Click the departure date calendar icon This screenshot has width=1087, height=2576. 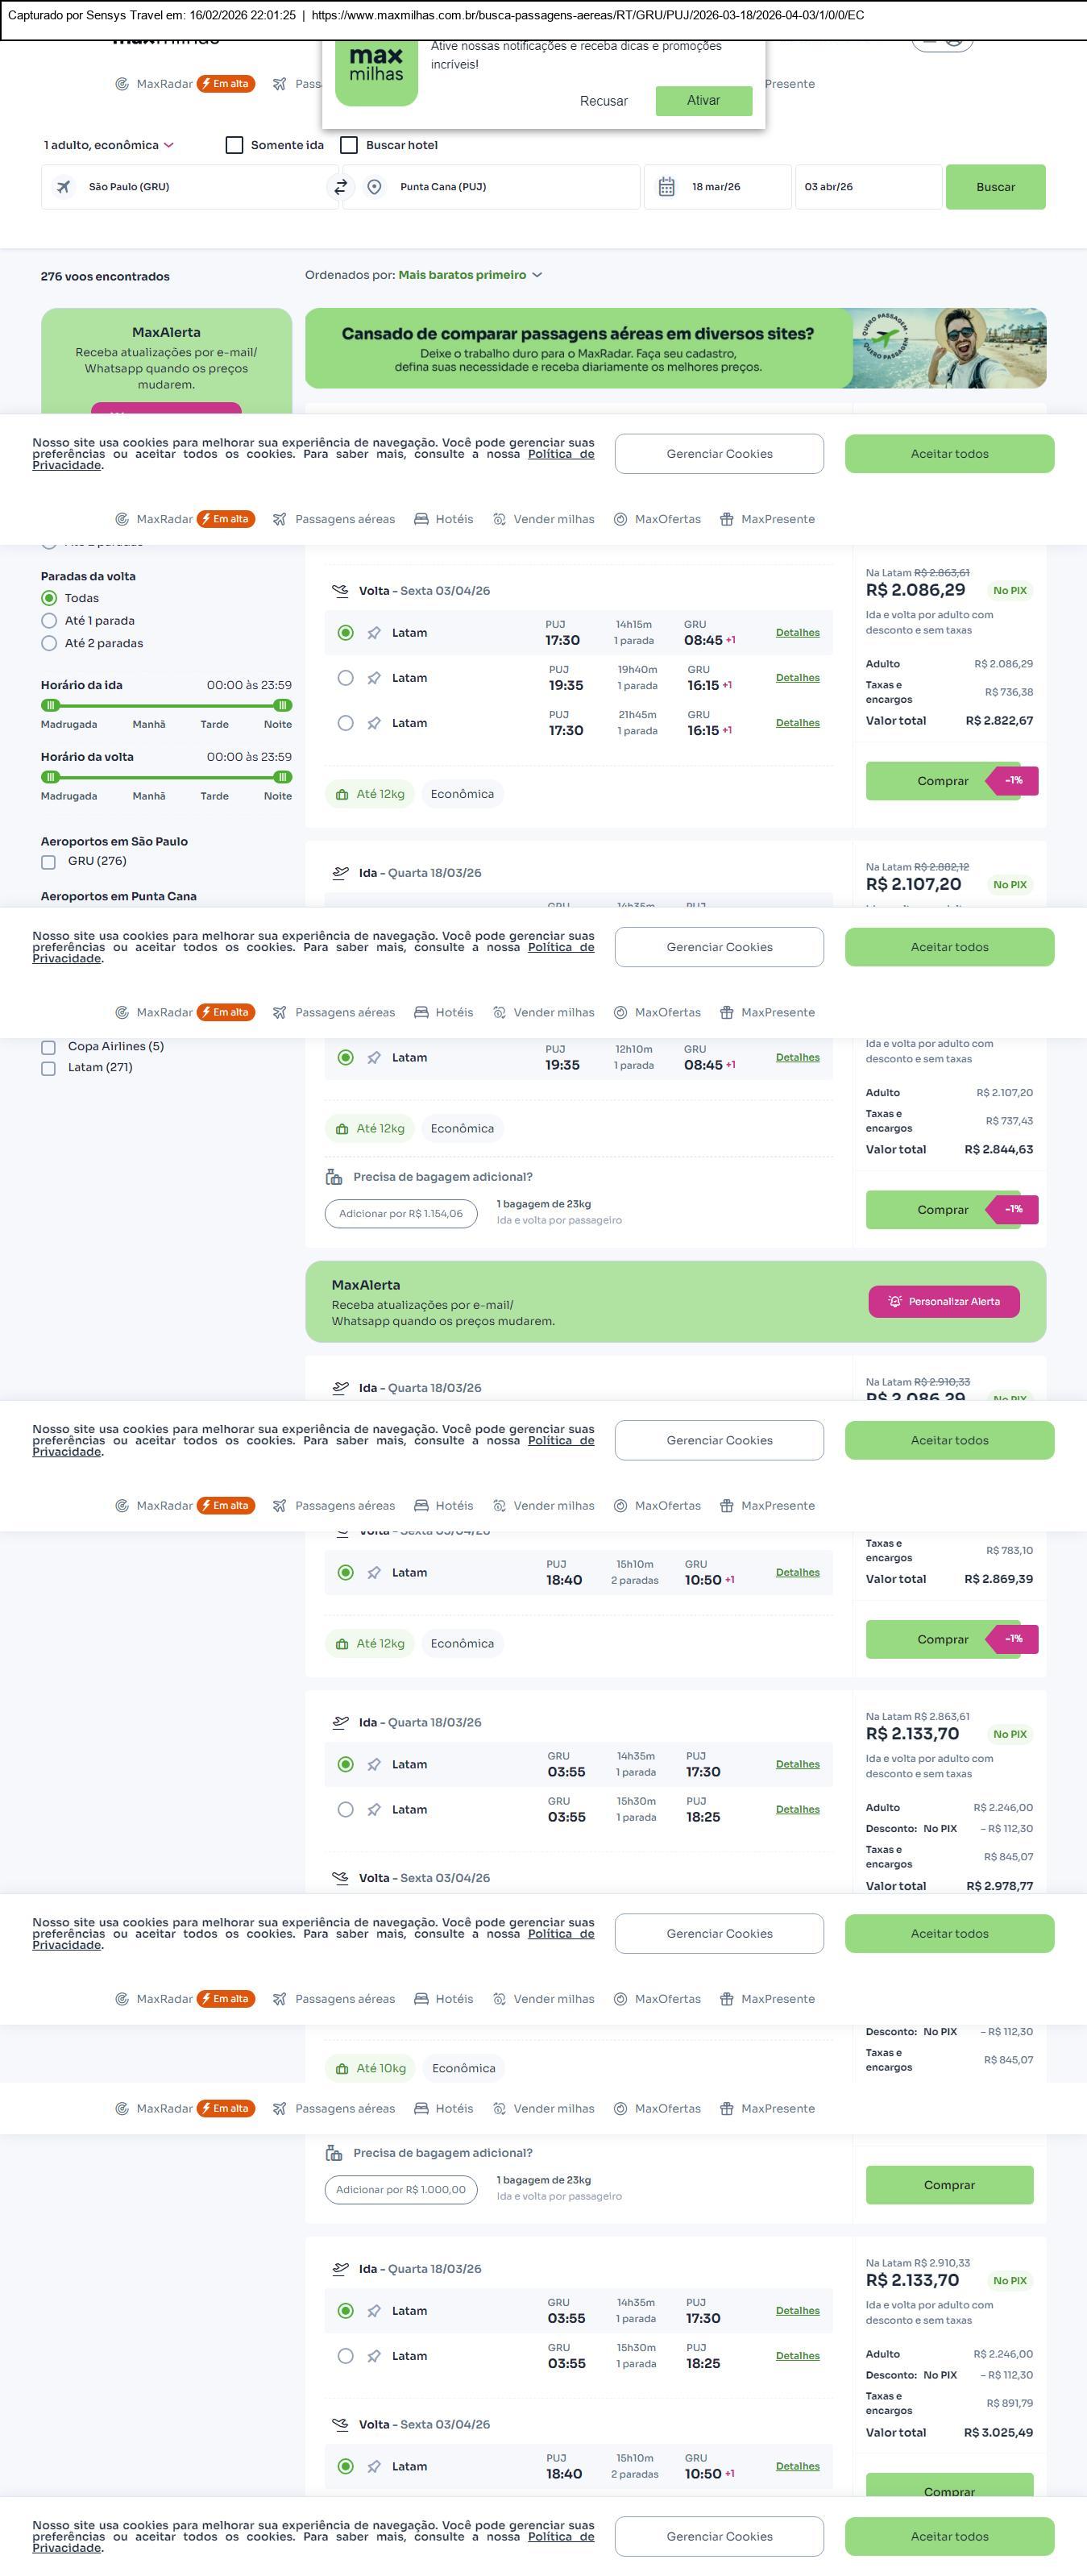667,187
